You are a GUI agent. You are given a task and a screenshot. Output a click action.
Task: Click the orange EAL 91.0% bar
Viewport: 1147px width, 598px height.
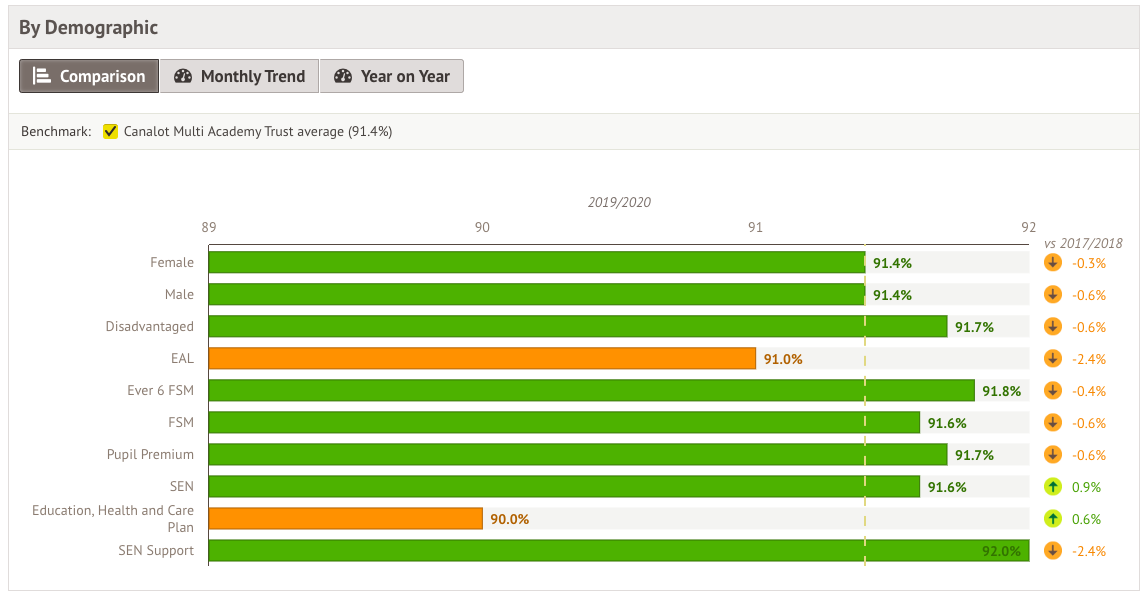tap(482, 359)
